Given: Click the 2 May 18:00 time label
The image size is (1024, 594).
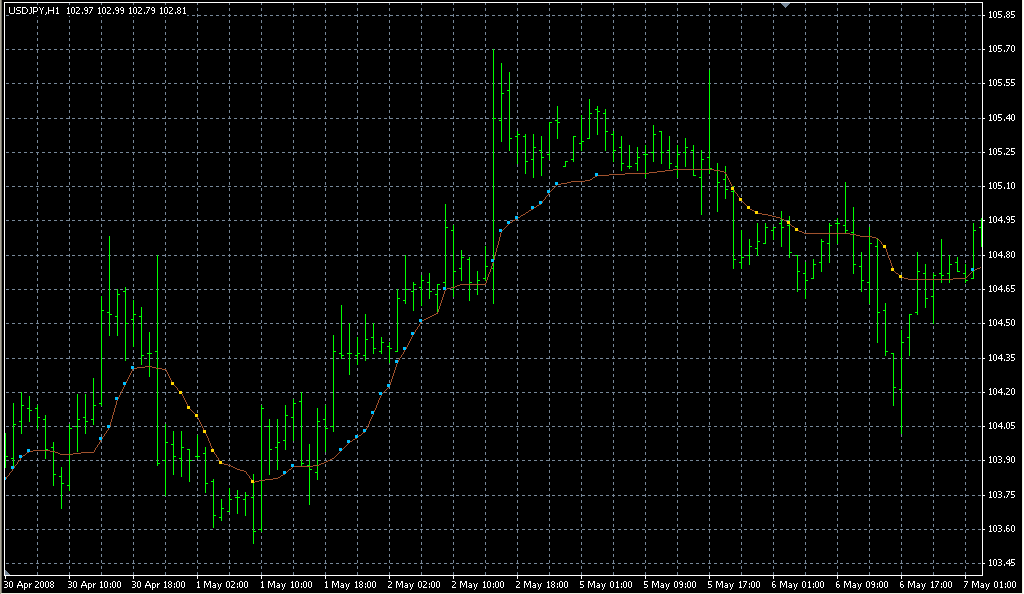Looking at the screenshot, I should [x=540, y=584].
